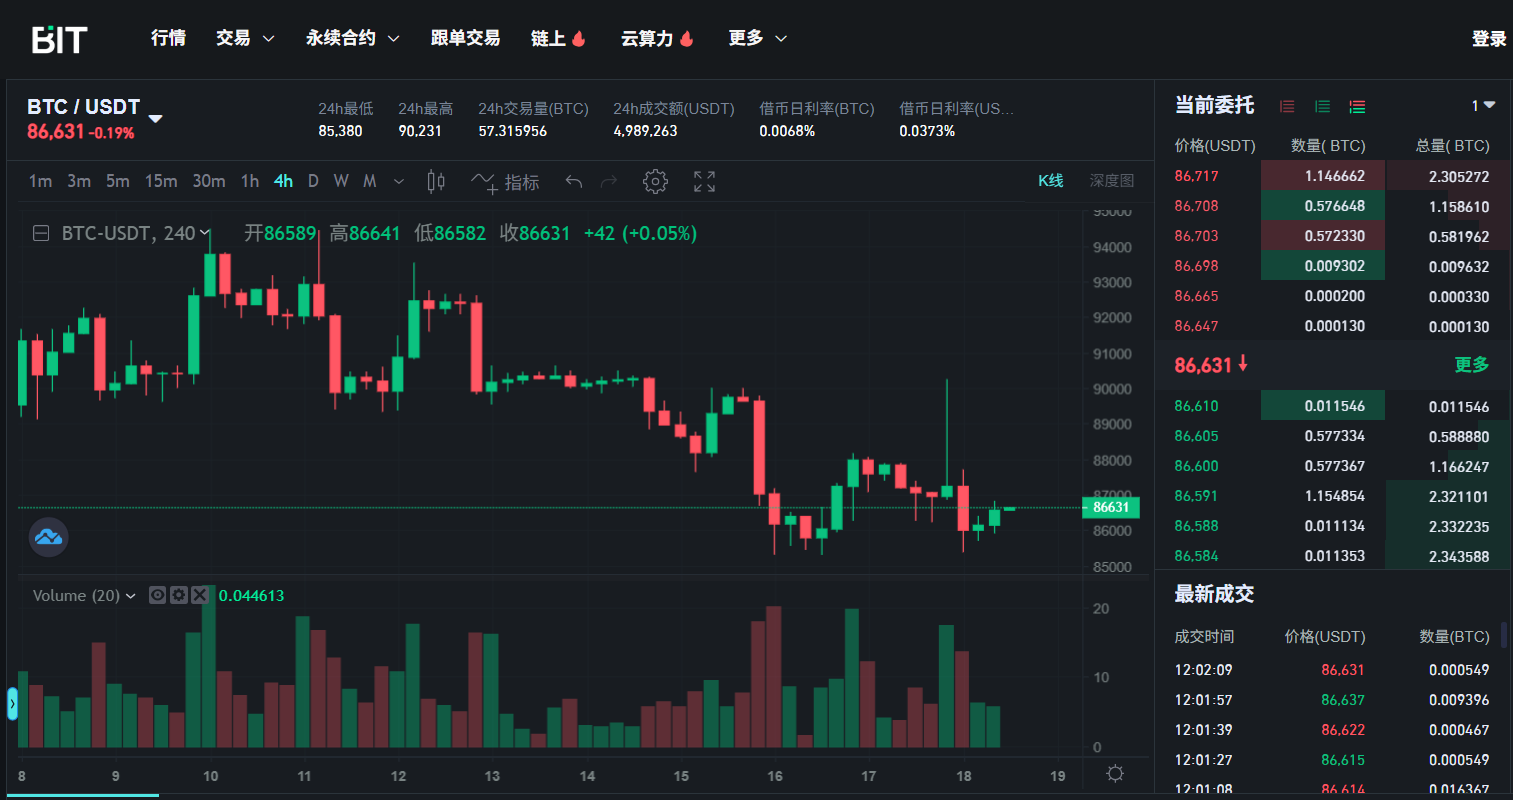This screenshot has width=1513, height=800.
Task: Expand more timeframe intervals chevron
Action: click(399, 182)
